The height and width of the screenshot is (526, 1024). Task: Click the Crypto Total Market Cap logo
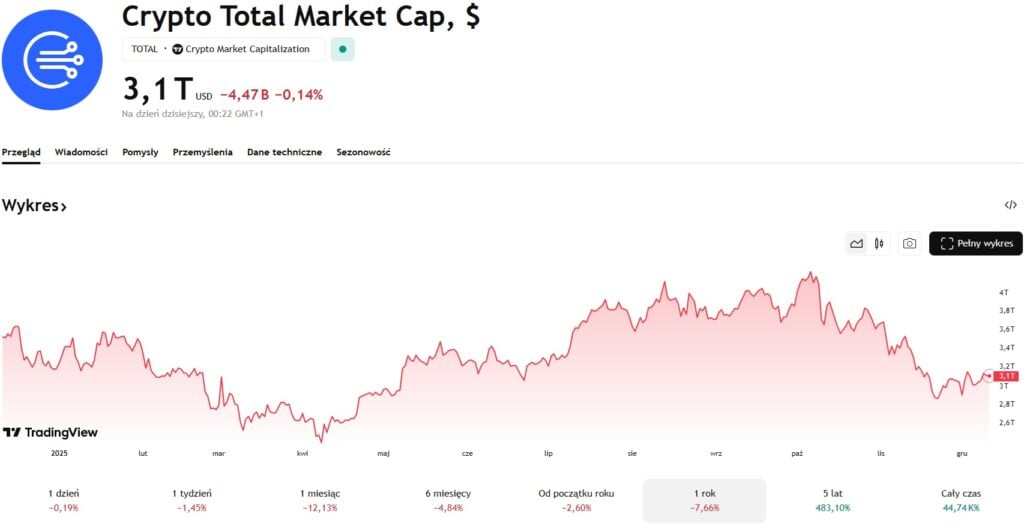coord(52,60)
